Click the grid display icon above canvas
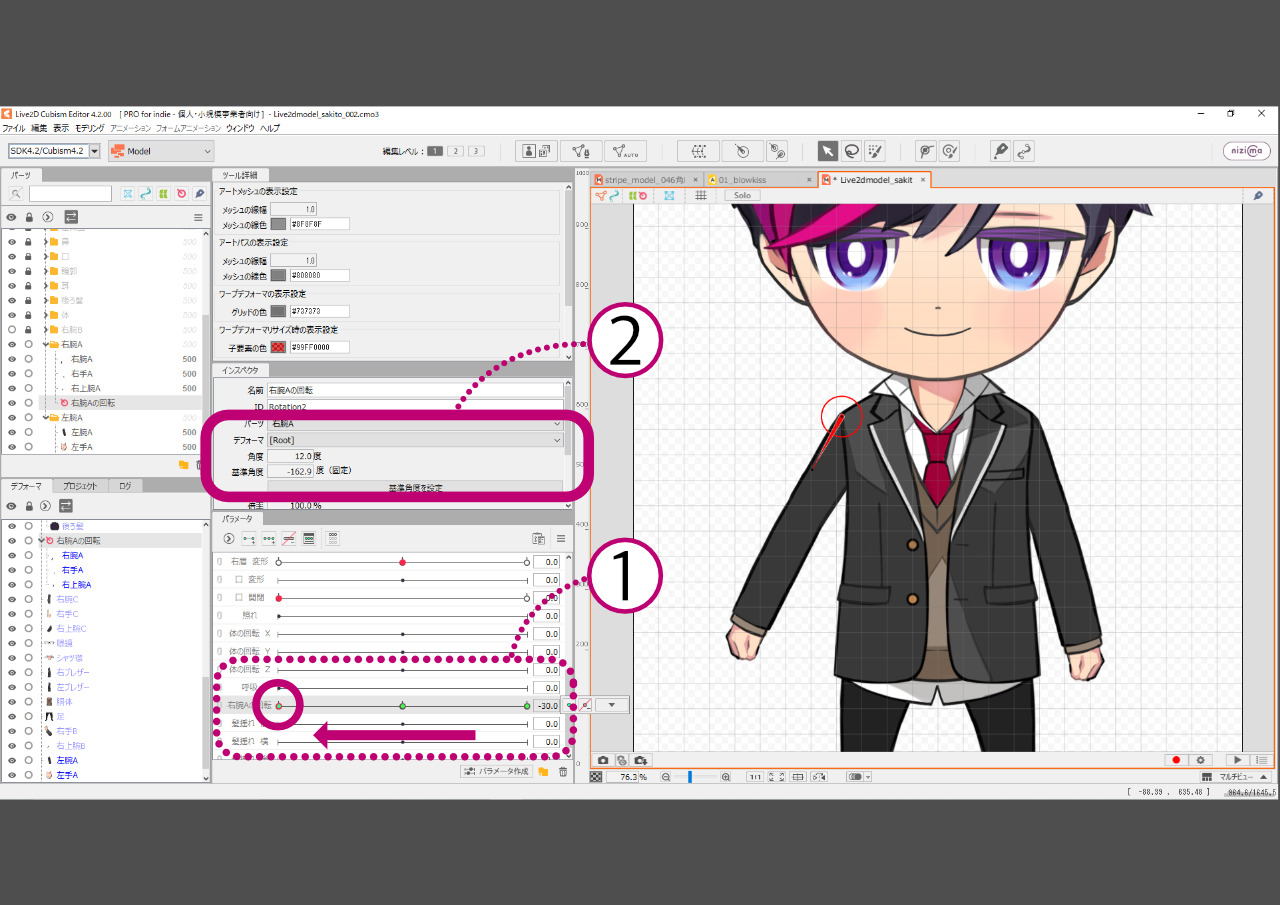1280x905 pixels. [701, 195]
